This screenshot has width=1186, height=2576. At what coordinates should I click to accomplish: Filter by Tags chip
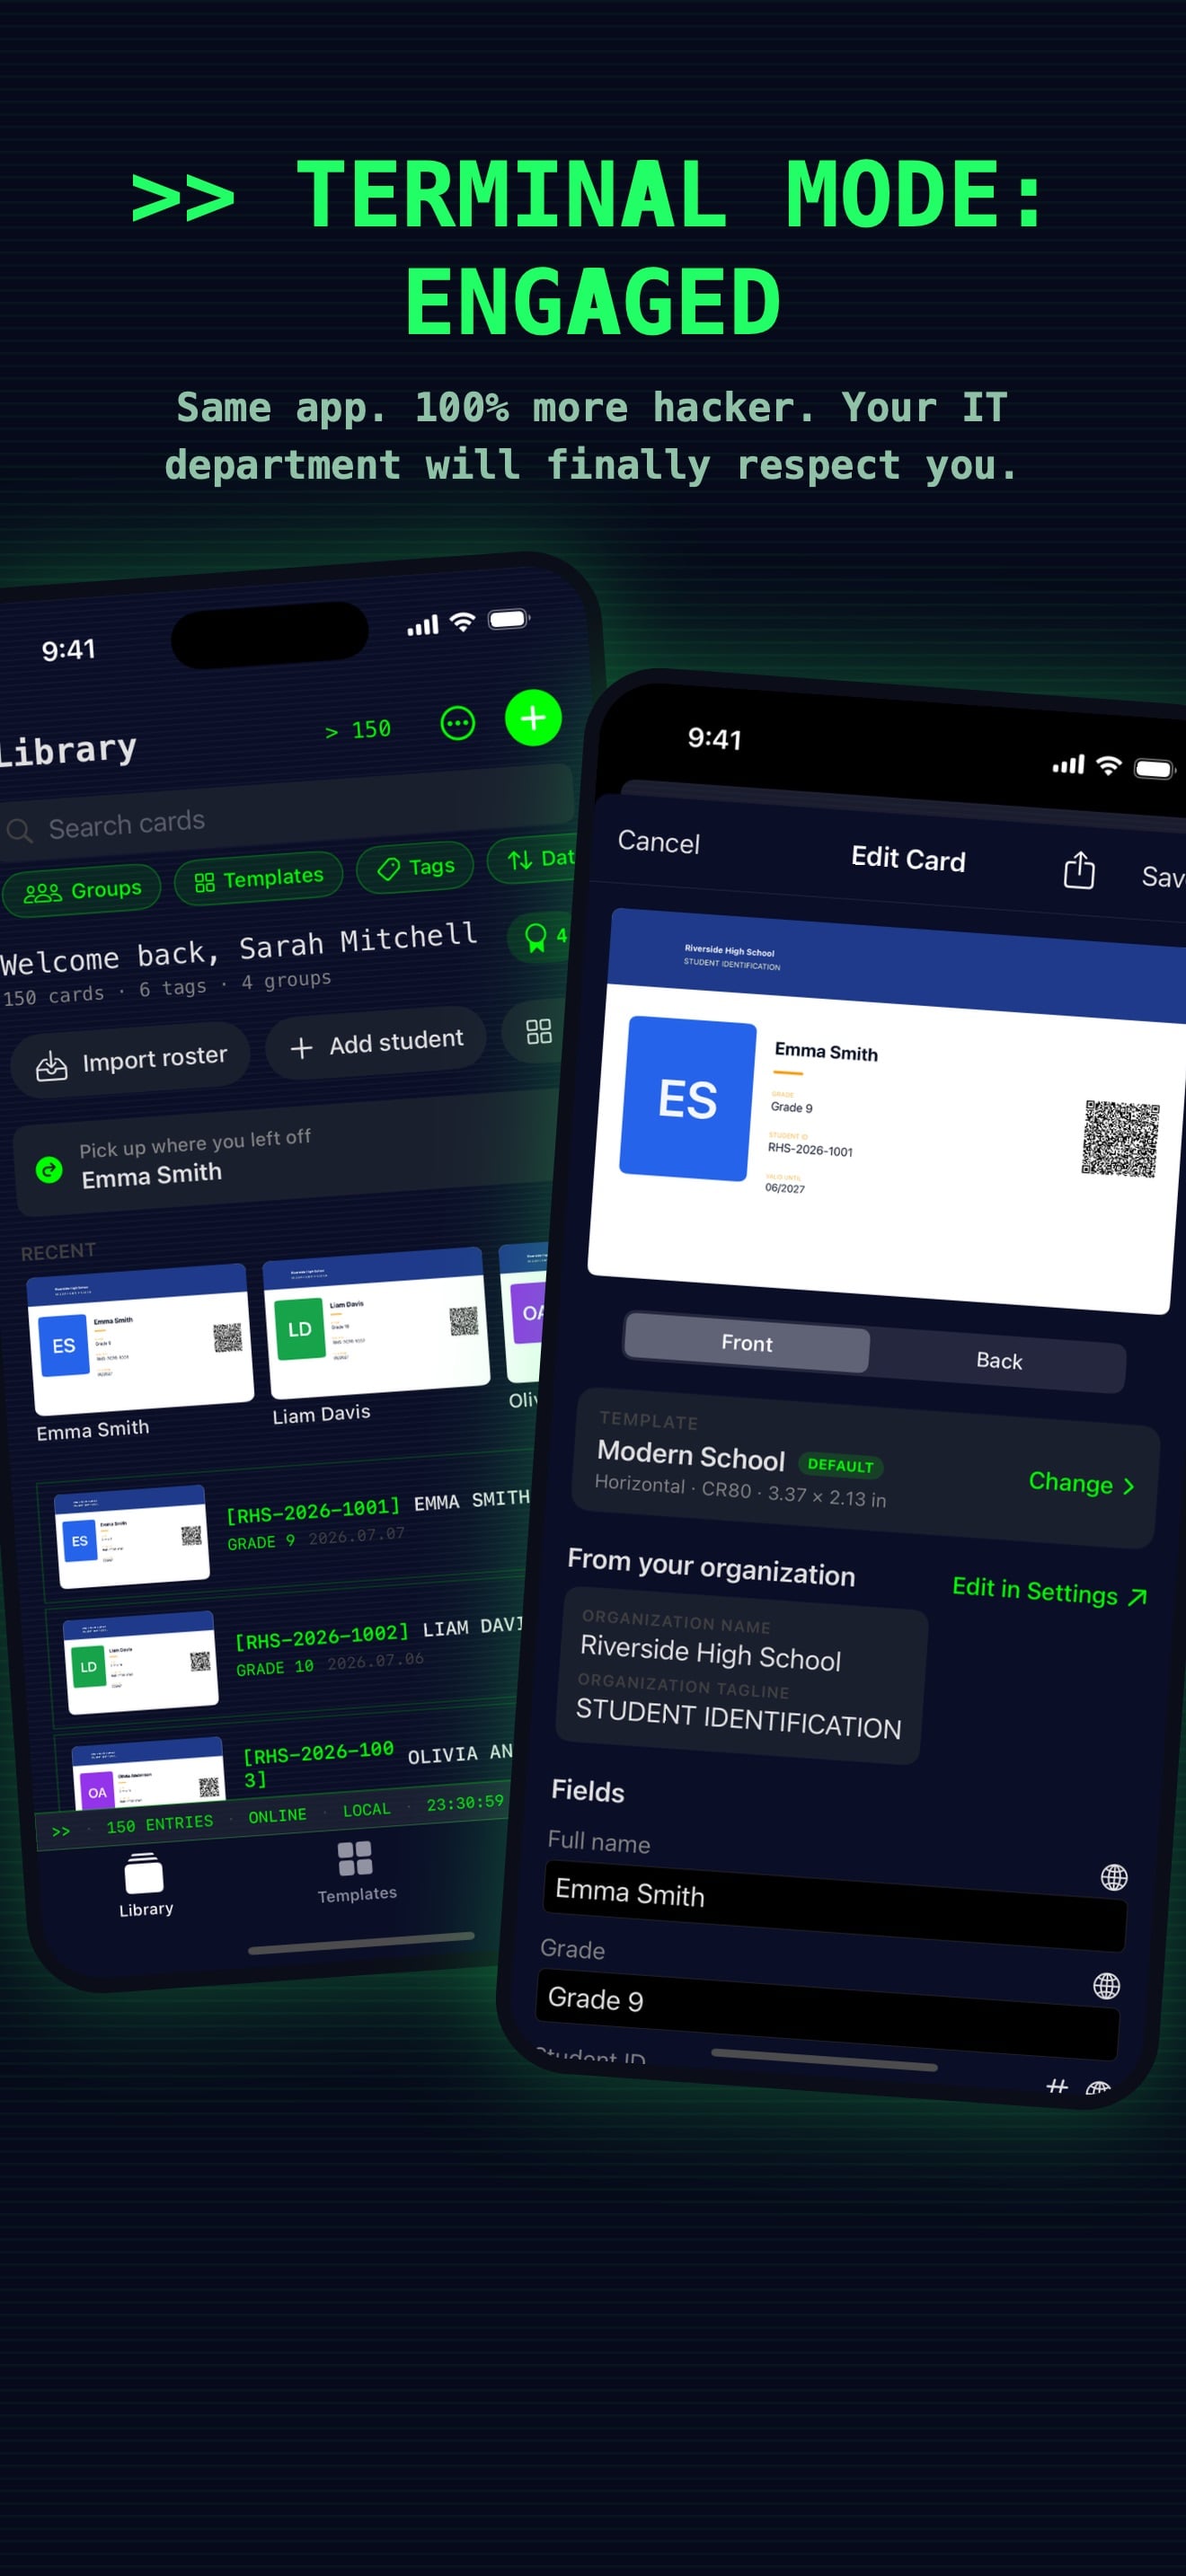pyautogui.click(x=415, y=866)
